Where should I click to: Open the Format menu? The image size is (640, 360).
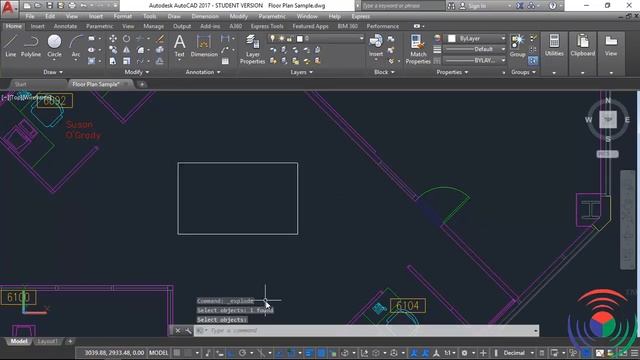coord(122,16)
